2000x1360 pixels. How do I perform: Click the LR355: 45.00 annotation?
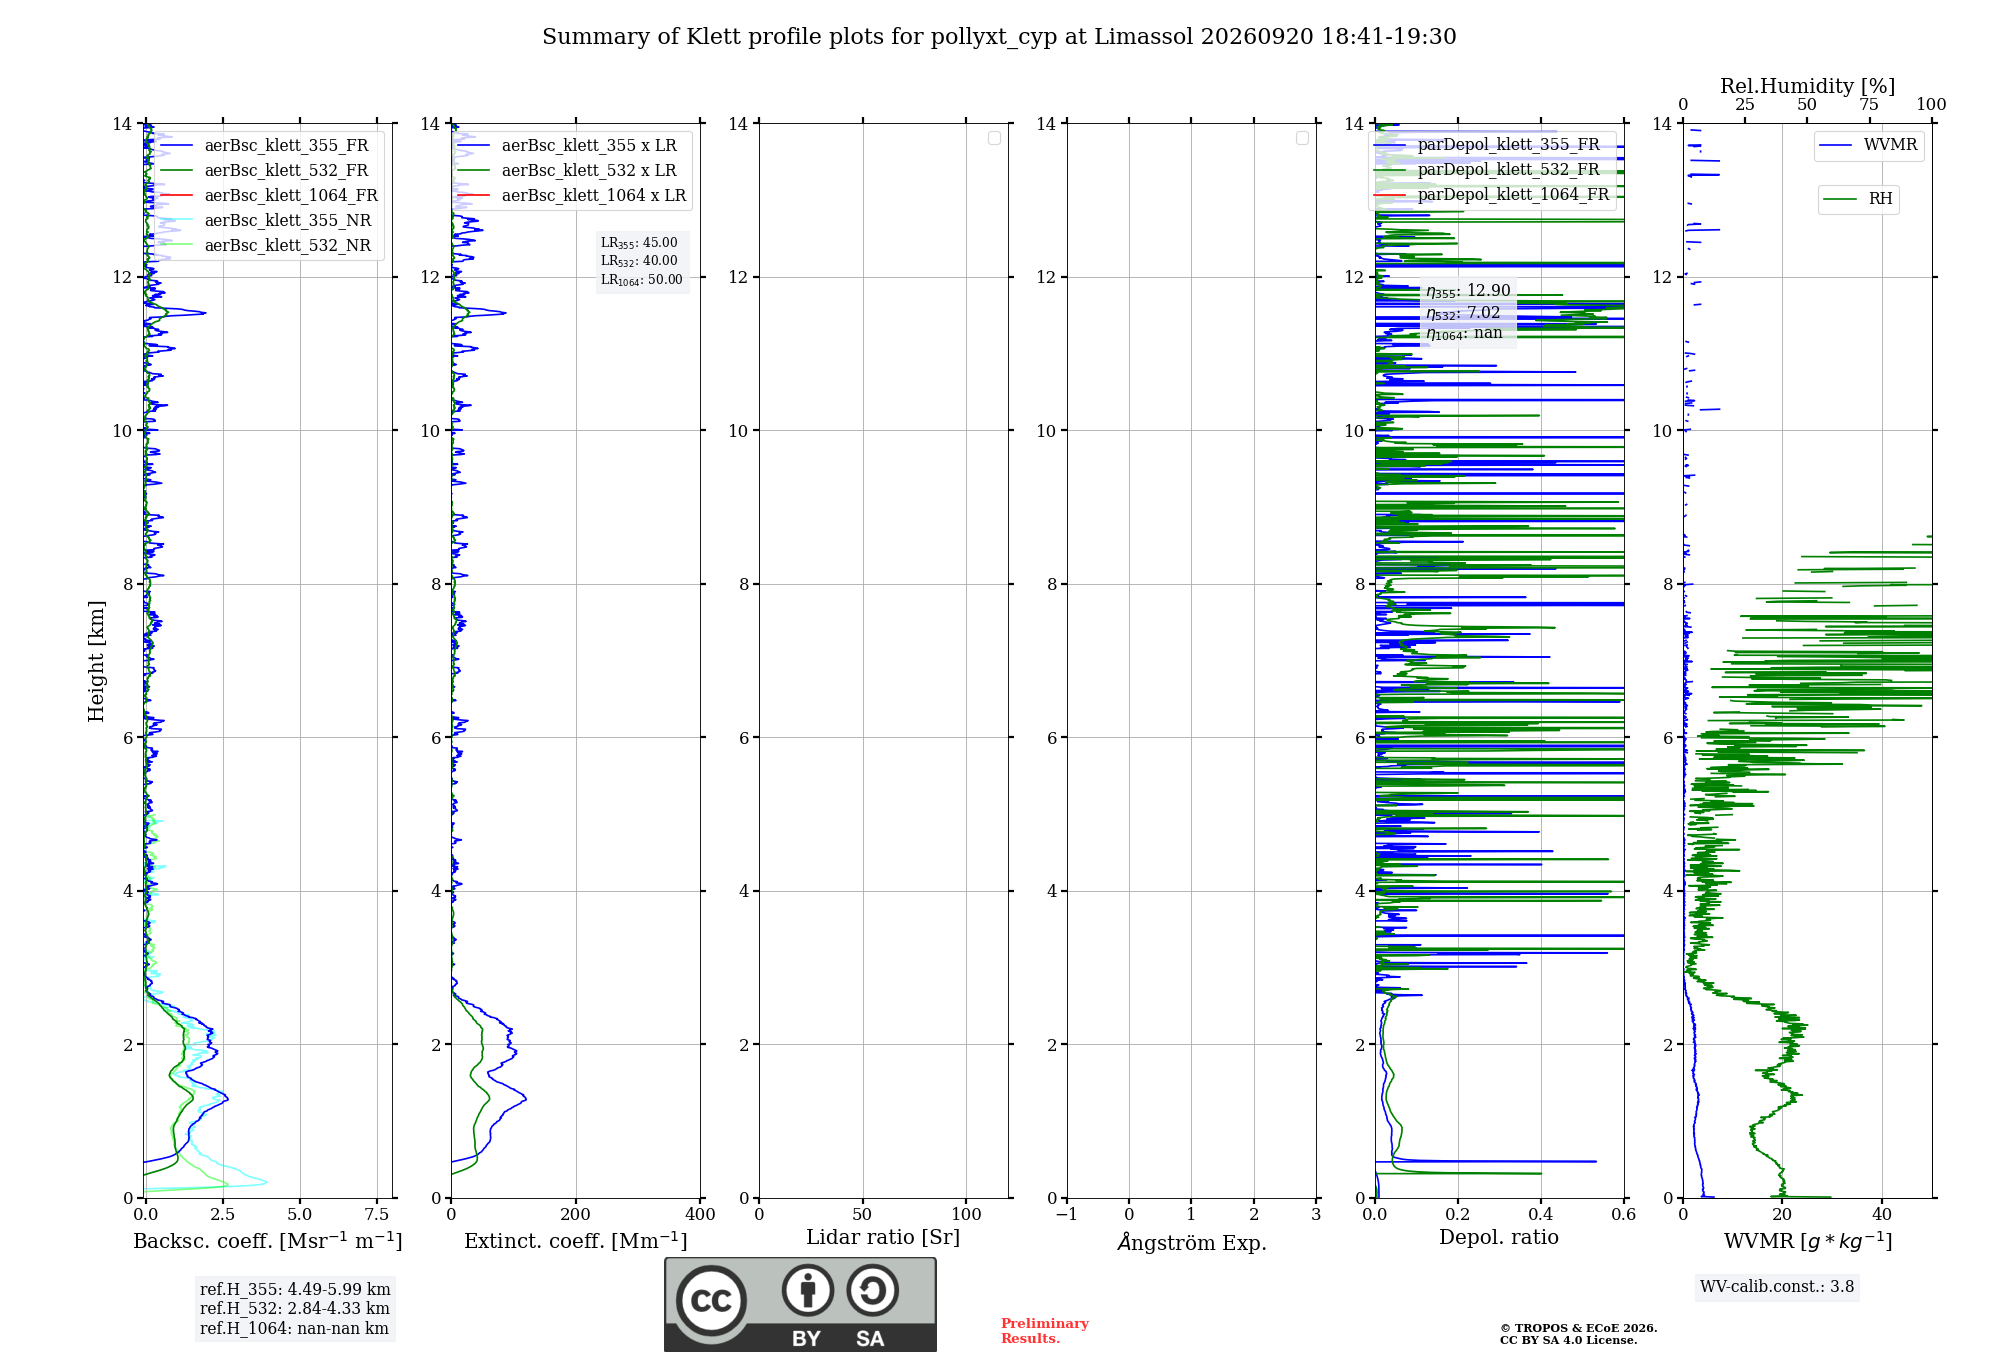[x=639, y=243]
